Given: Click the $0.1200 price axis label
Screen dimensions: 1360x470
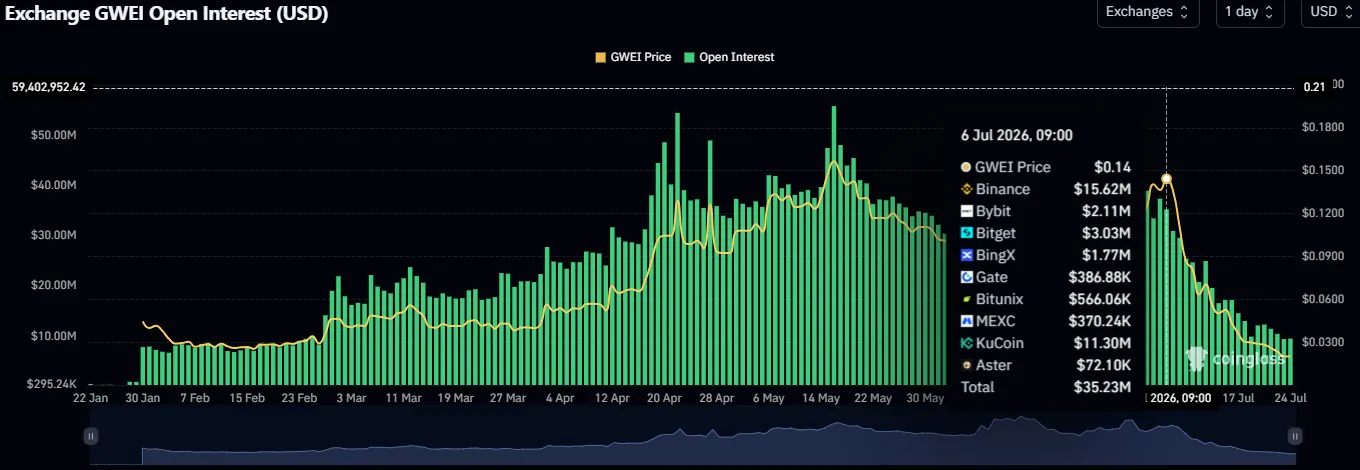Looking at the screenshot, I should pos(1322,213).
